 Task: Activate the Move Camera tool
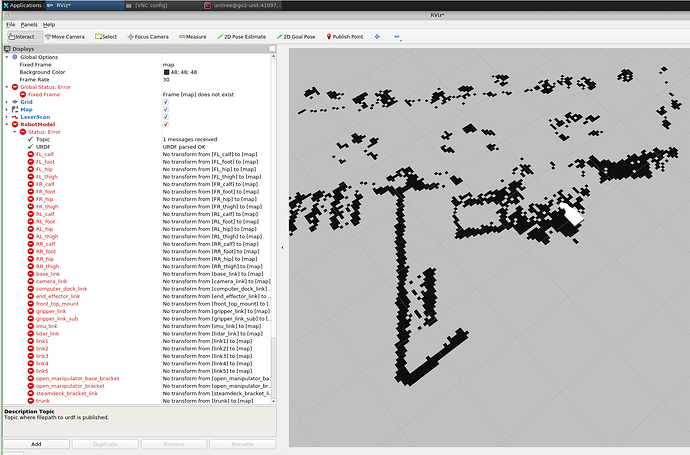pyautogui.click(x=68, y=36)
